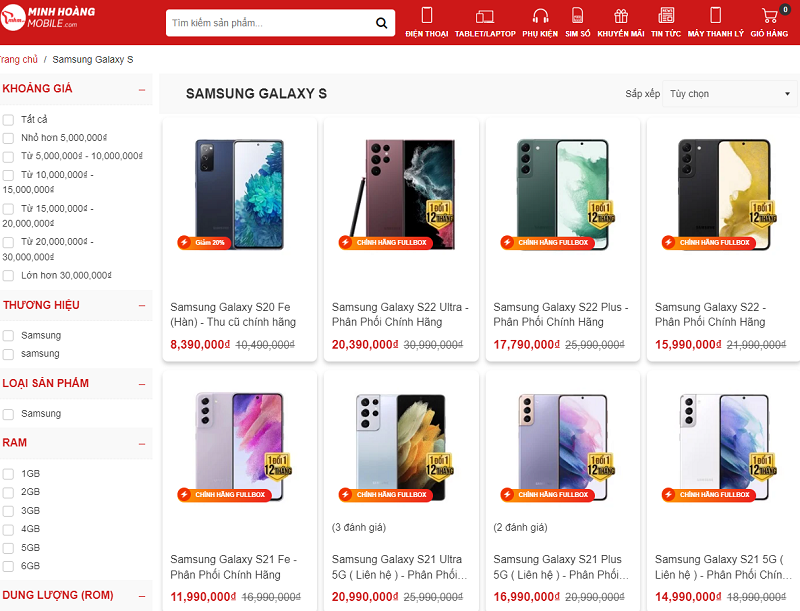Open the Giỏ Hàng shopping cart icon
The image size is (800, 611).
pos(769,16)
